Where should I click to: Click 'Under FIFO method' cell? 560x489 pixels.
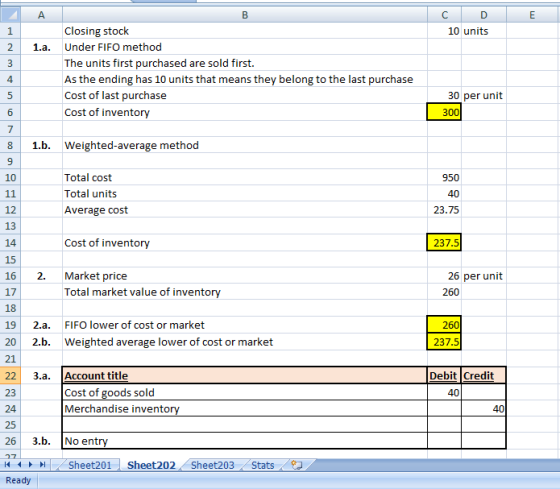point(245,47)
